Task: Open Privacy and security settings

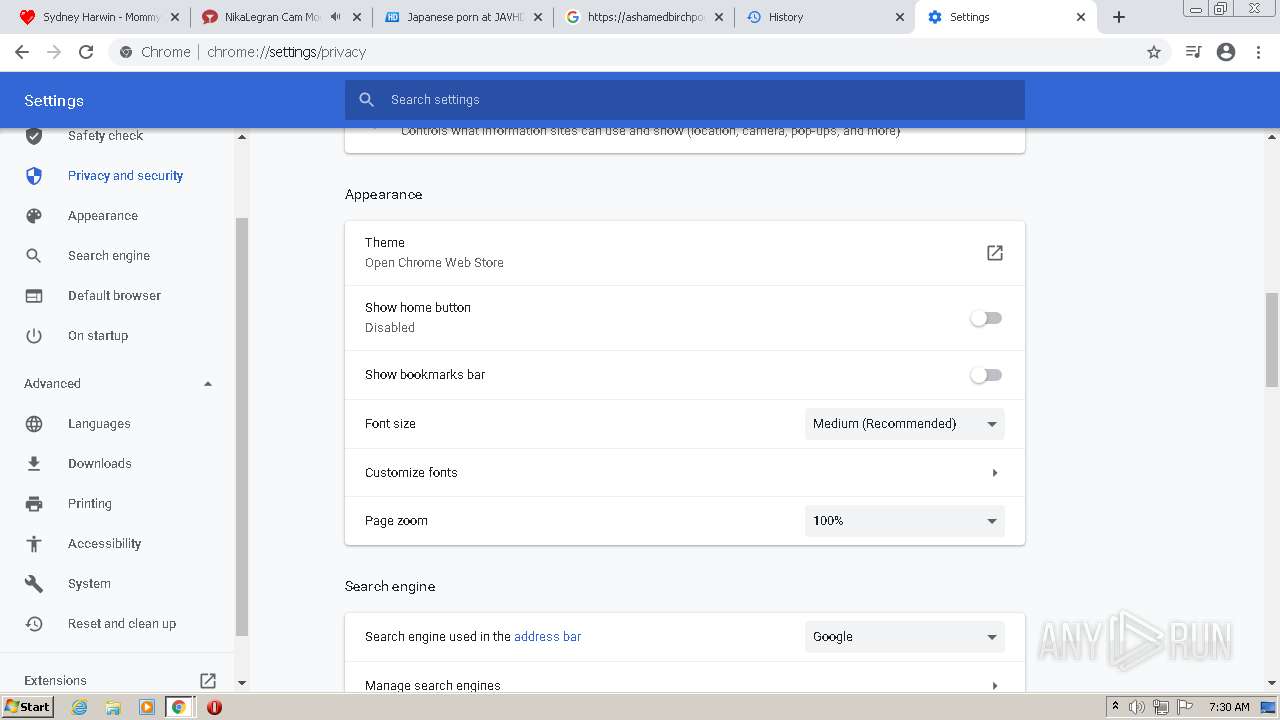Action: [x=125, y=176]
